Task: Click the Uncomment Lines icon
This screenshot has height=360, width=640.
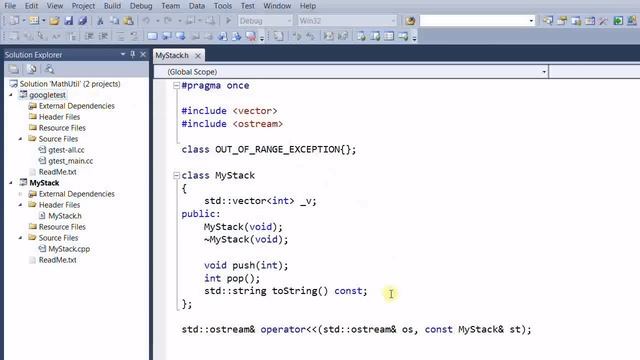Action: click(x=134, y=36)
